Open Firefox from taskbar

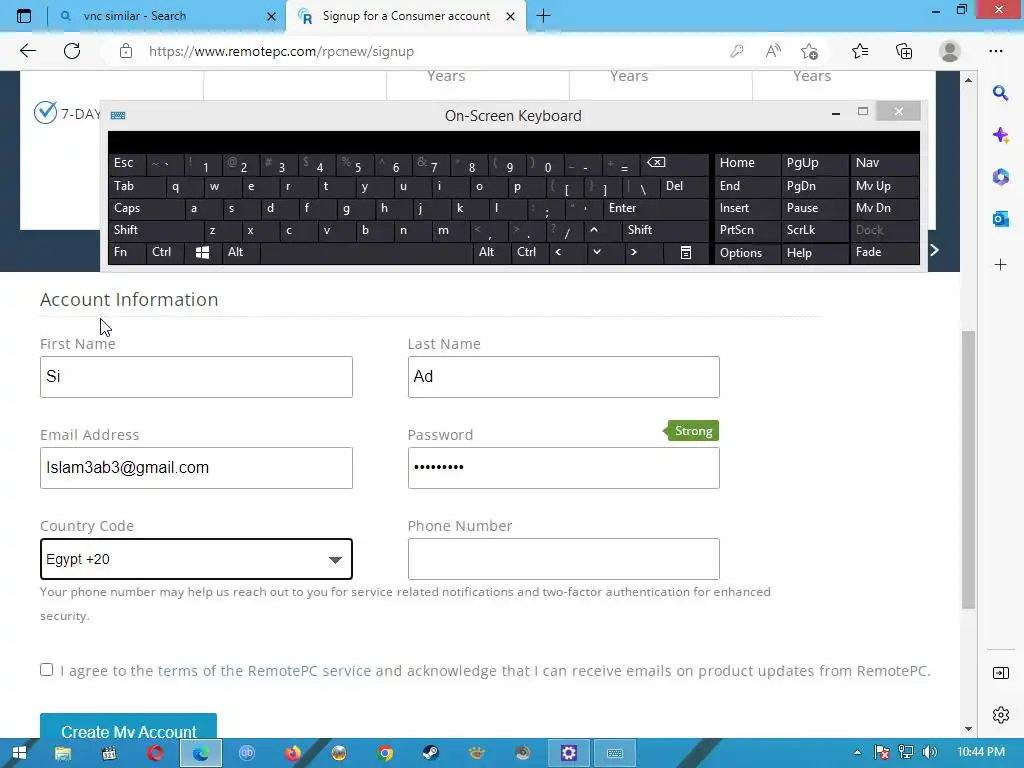[x=293, y=753]
